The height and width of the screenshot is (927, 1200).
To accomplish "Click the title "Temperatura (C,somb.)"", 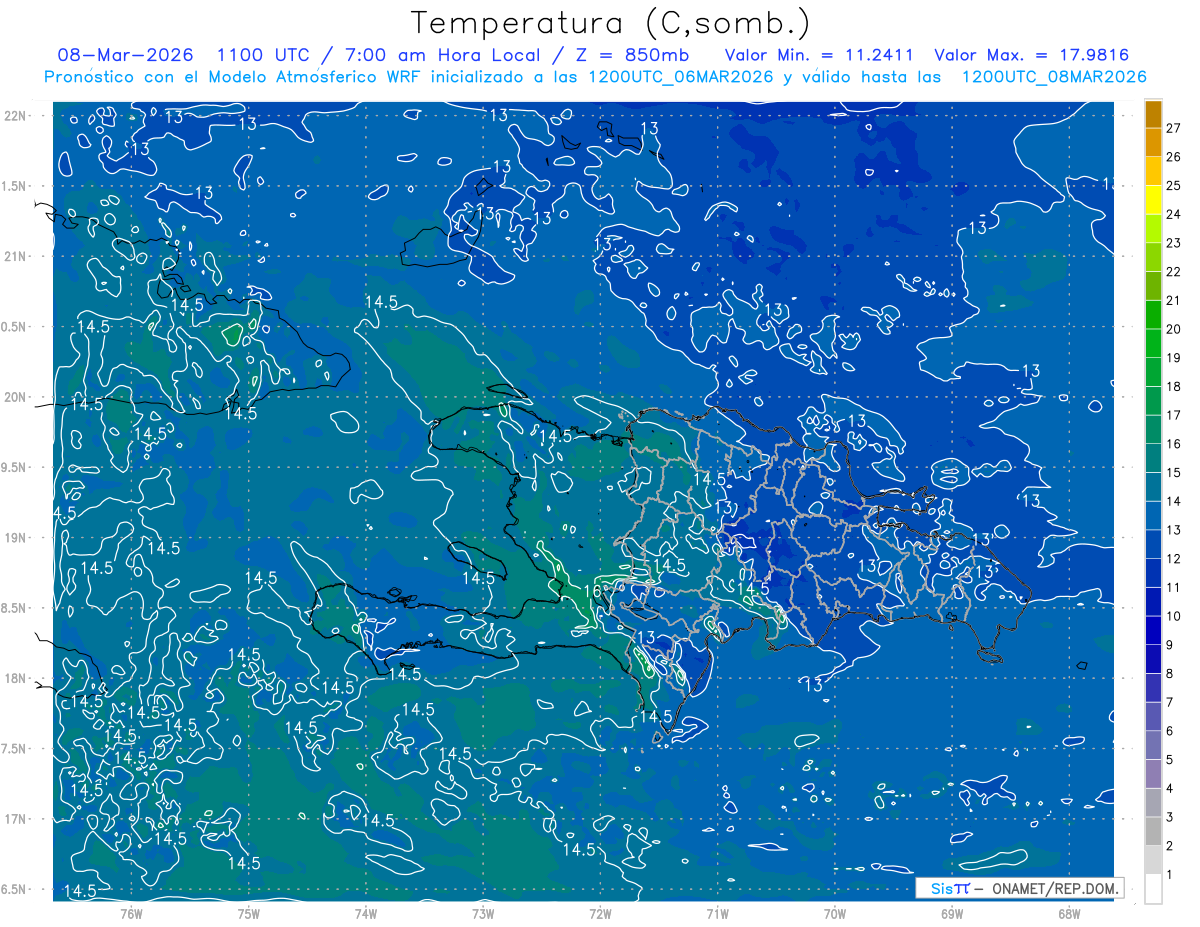I will tap(611, 23).
